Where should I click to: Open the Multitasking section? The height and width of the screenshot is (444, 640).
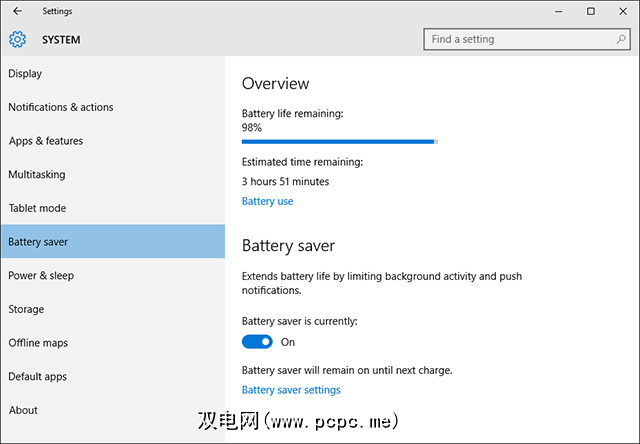(37, 174)
